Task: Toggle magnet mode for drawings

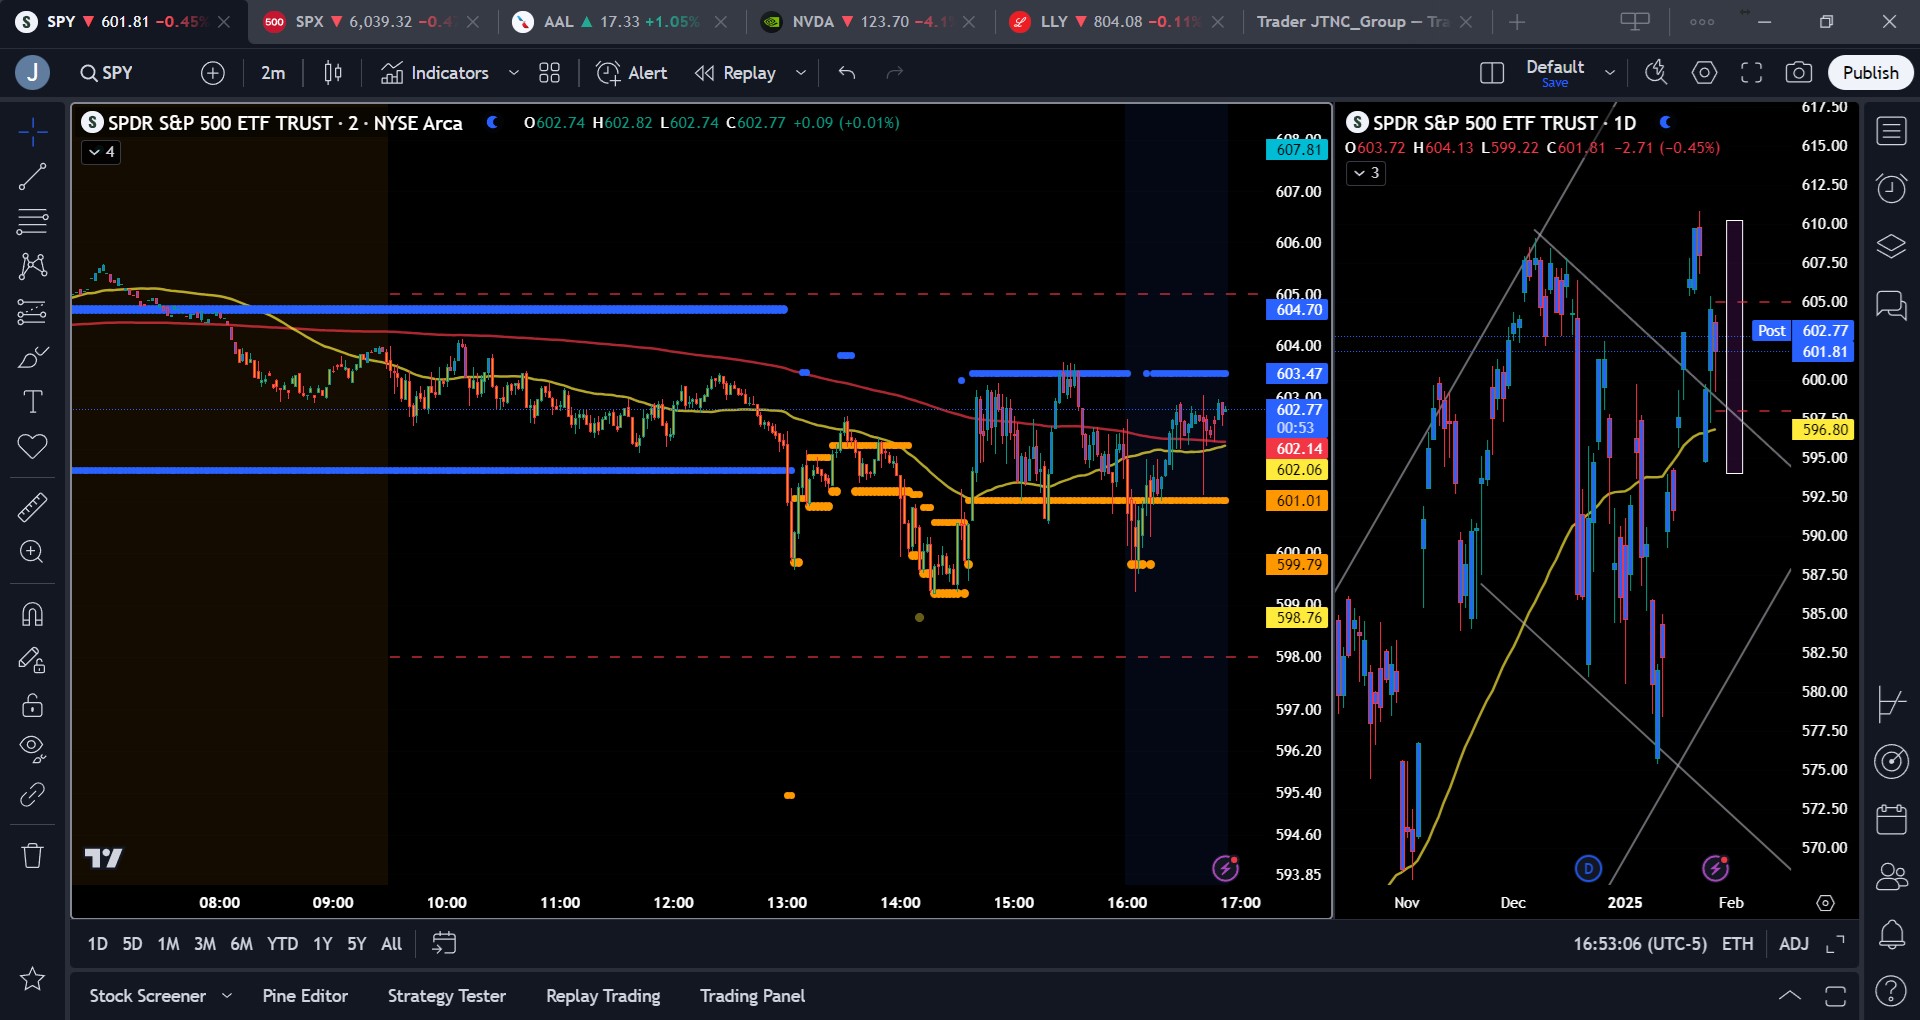Action: click(32, 614)
